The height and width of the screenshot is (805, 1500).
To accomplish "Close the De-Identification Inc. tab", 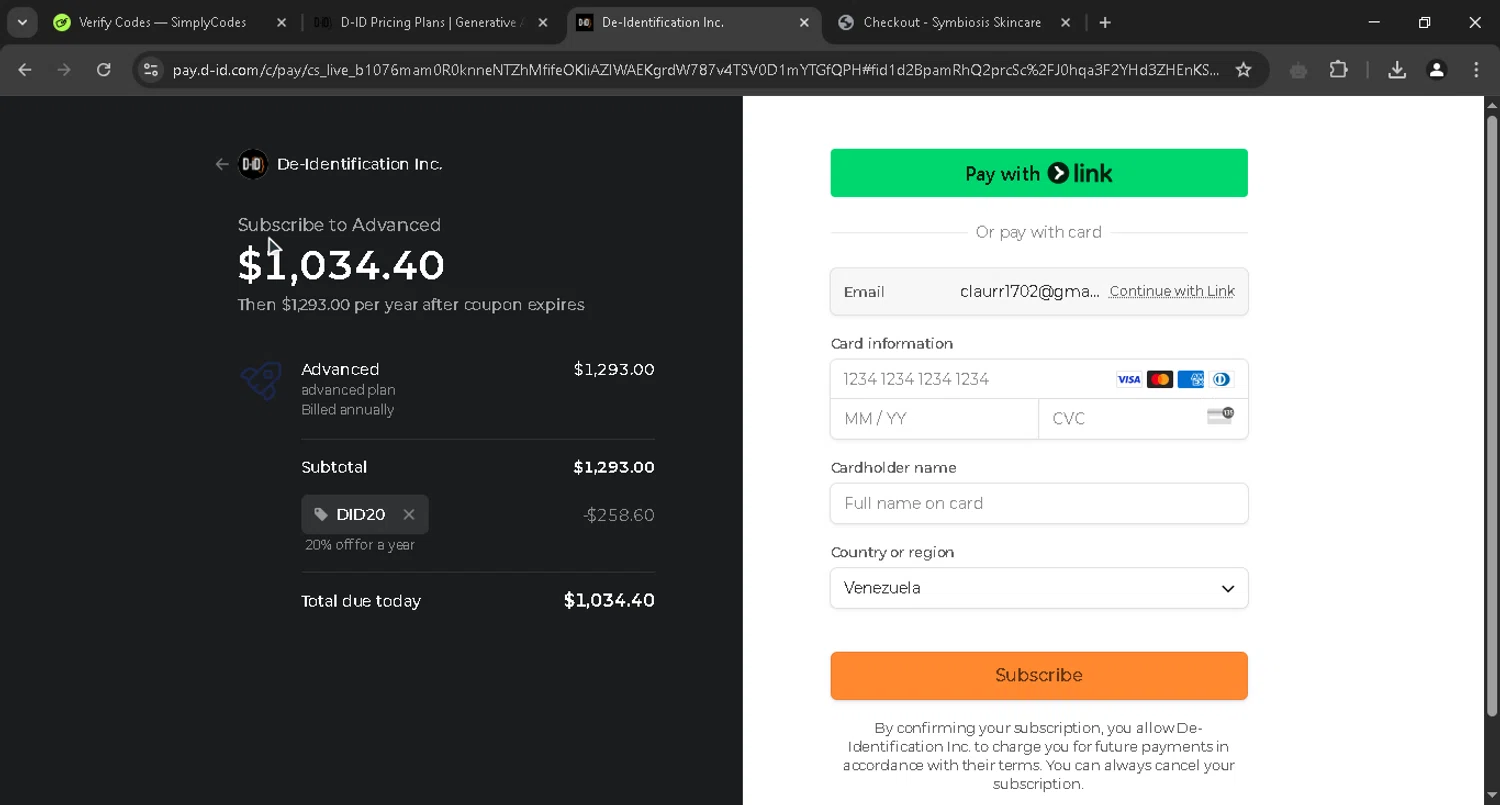I will tap(804, 22).
